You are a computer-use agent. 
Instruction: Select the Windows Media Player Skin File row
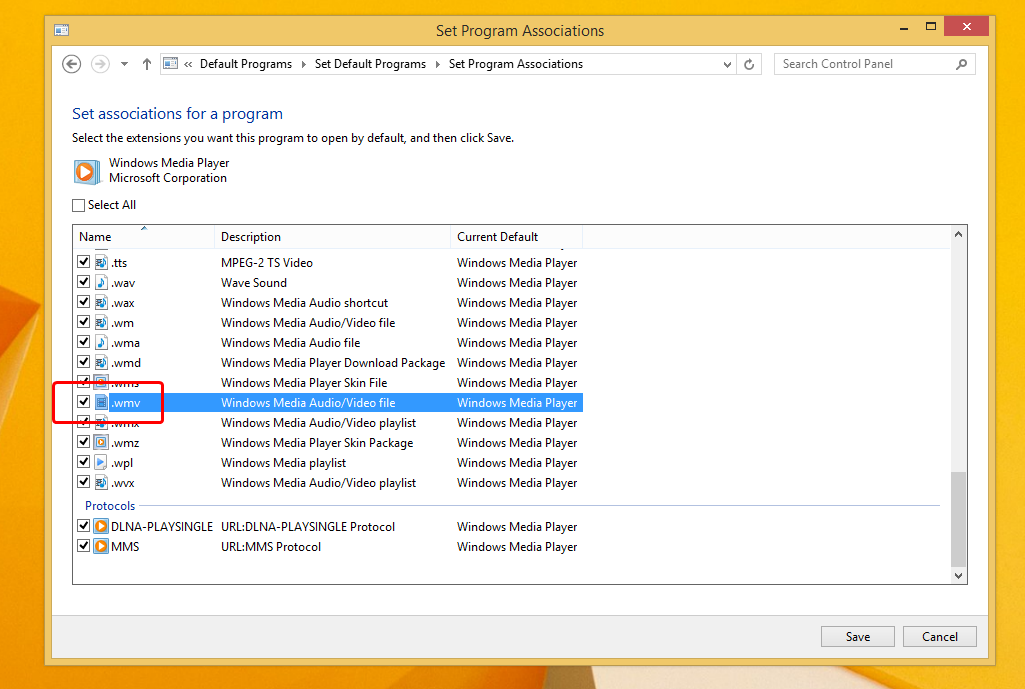pyautogui.click(x=327, y=382)
